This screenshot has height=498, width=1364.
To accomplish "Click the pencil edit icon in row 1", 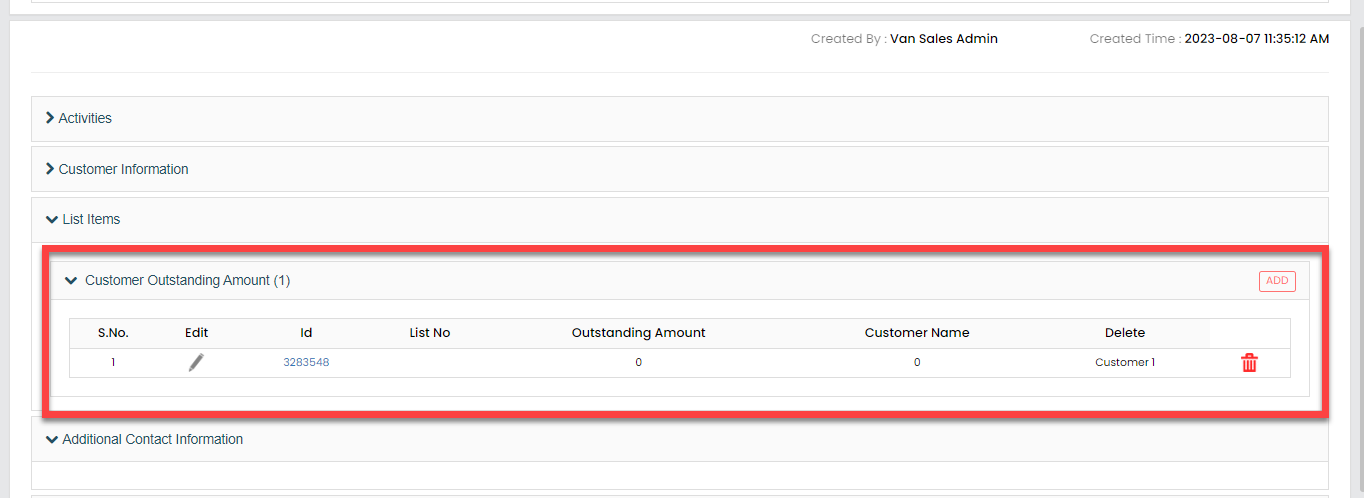I will tap(196, 363).
